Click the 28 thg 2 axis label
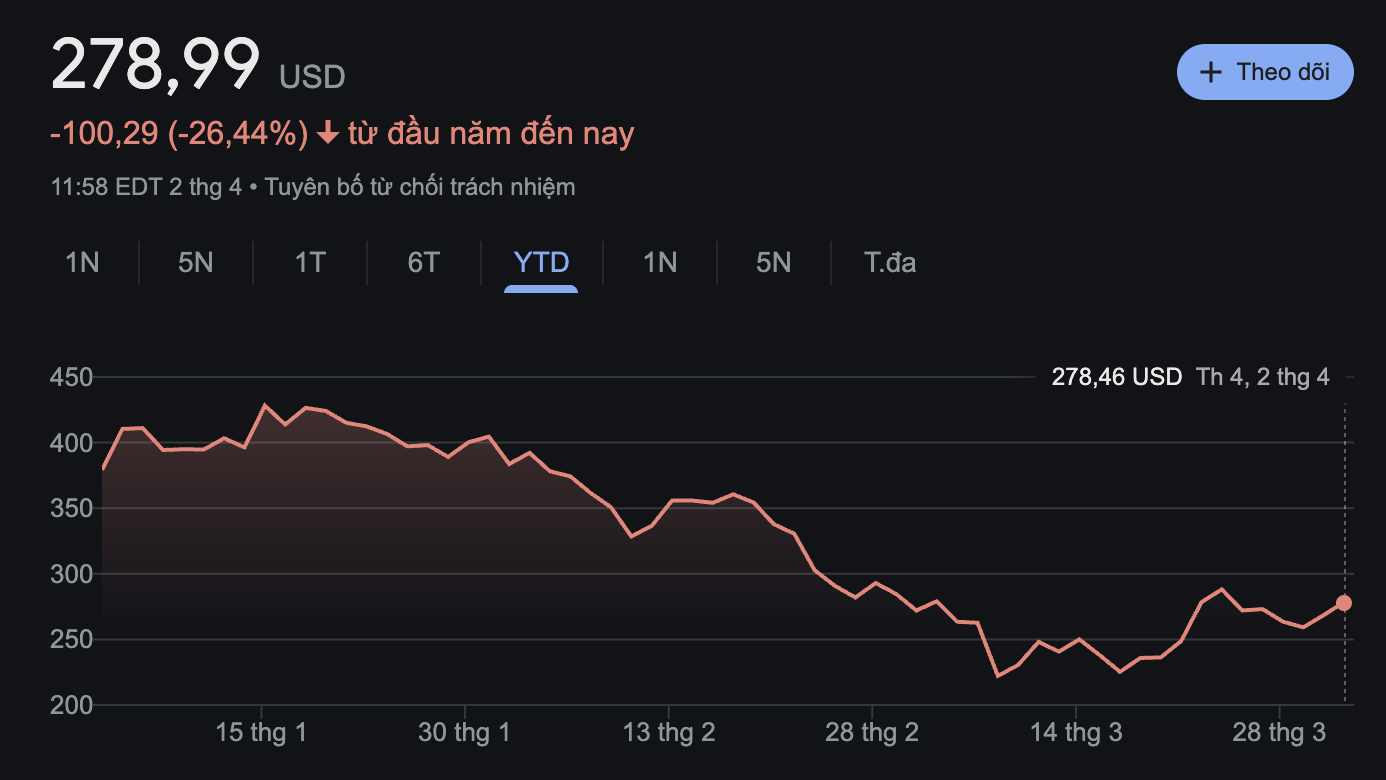 [x=872, y=732]
